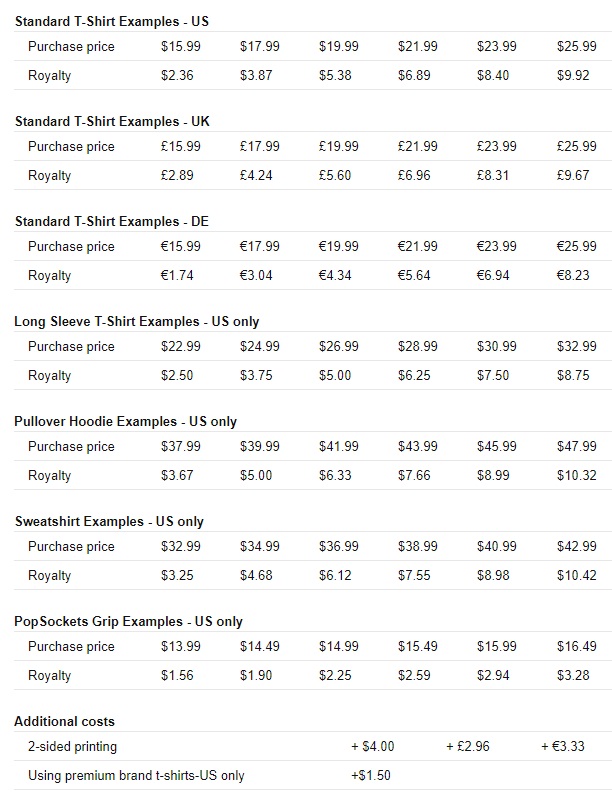Image resolution: width=612 pixels, height=796 pixels.
Task: Select the Sweatshirt Examples - US only heading
Action: pos(109,521)
